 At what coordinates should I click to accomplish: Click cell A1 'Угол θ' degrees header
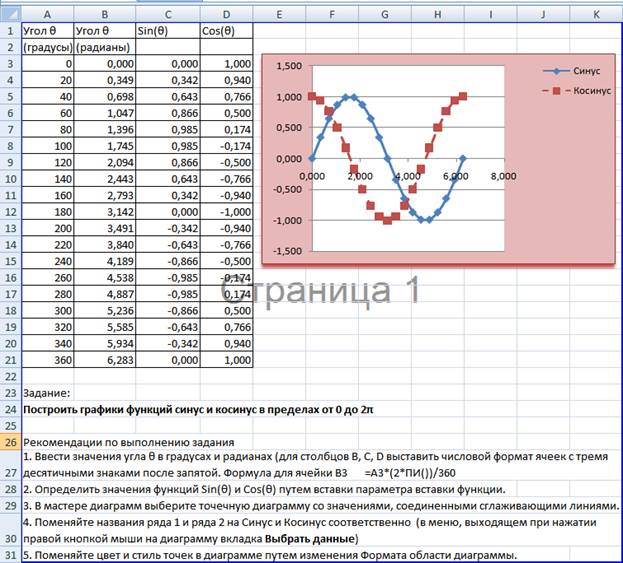(48, 31)
